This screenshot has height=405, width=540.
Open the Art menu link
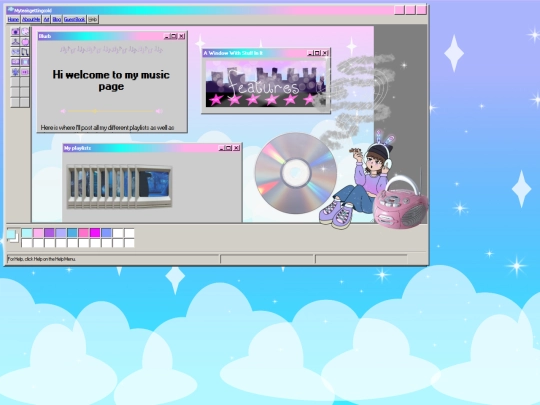[46, 20]
